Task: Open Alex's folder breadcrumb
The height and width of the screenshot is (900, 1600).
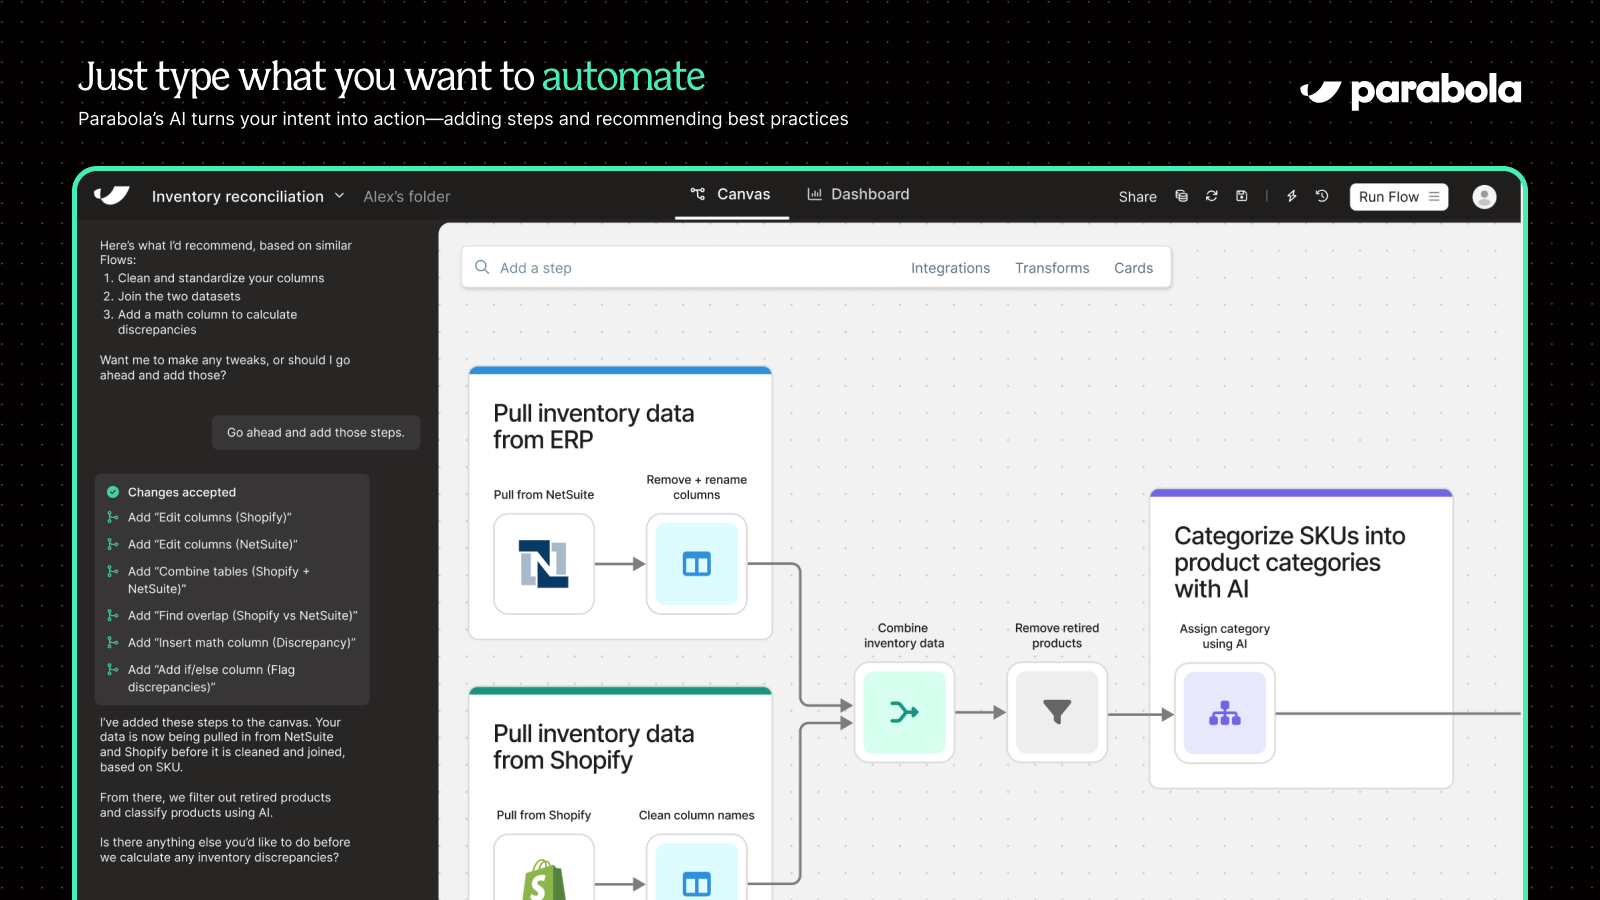Action: [x=407, y=196]
